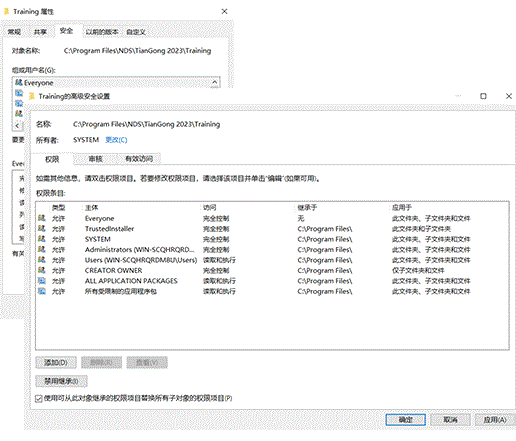Click the 应用(A) button
Screen dimensions: 516x441
point(495,420)
